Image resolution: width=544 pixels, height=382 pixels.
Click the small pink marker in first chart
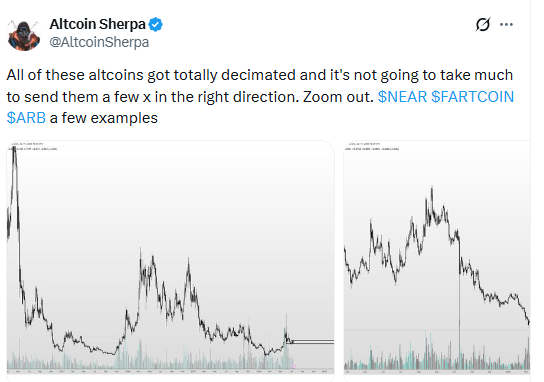(x=294, y=366)
